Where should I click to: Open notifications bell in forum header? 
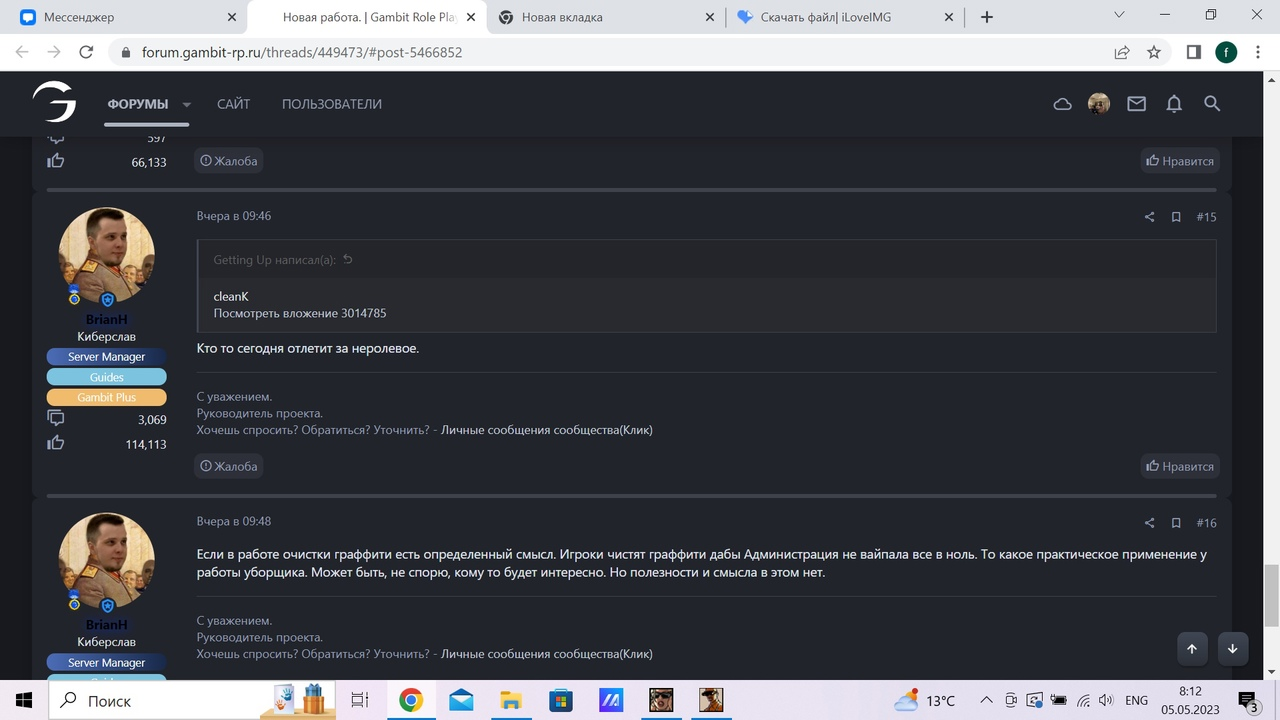[1174, 104]
